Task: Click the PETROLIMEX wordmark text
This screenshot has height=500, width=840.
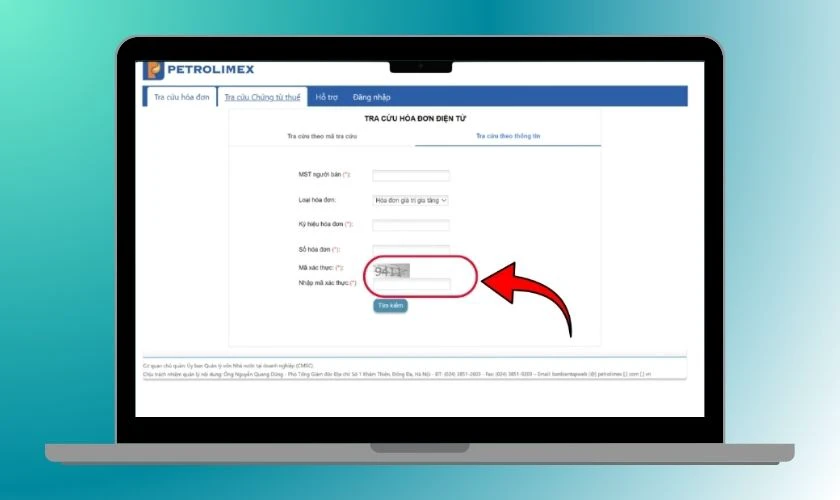Action: 210,70
